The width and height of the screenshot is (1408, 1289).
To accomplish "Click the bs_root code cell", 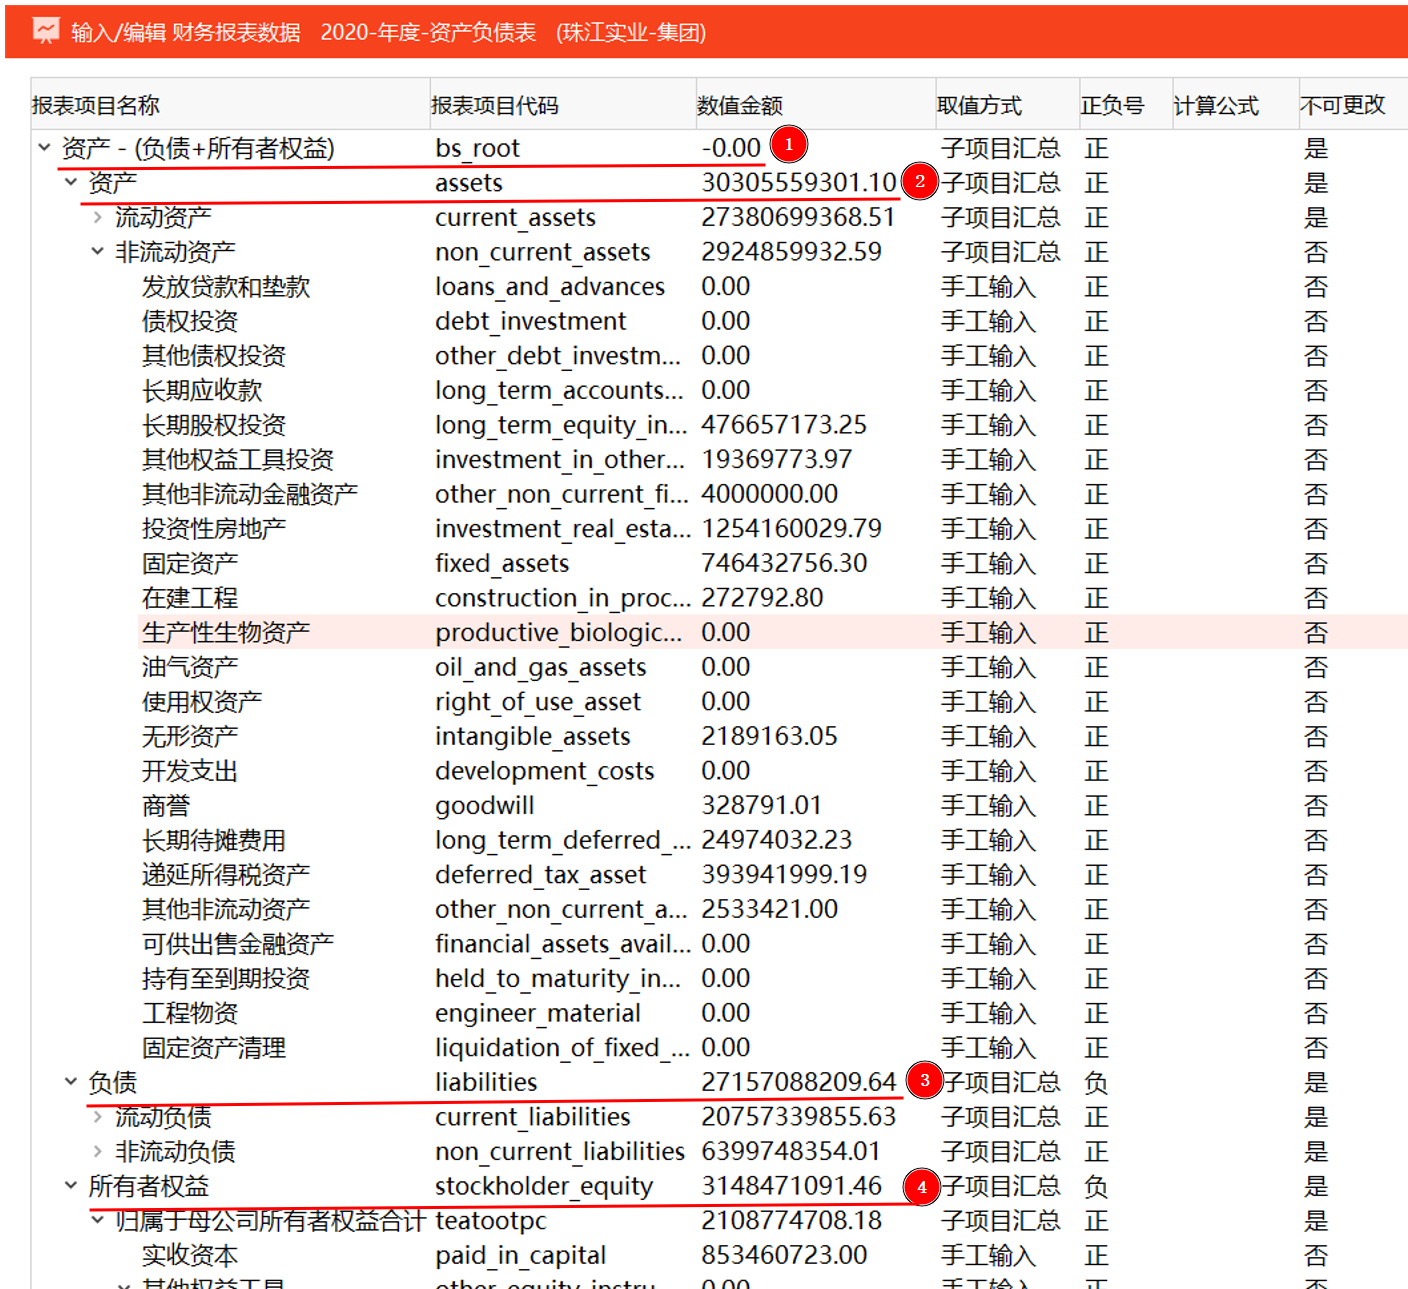I will (477, 149).
